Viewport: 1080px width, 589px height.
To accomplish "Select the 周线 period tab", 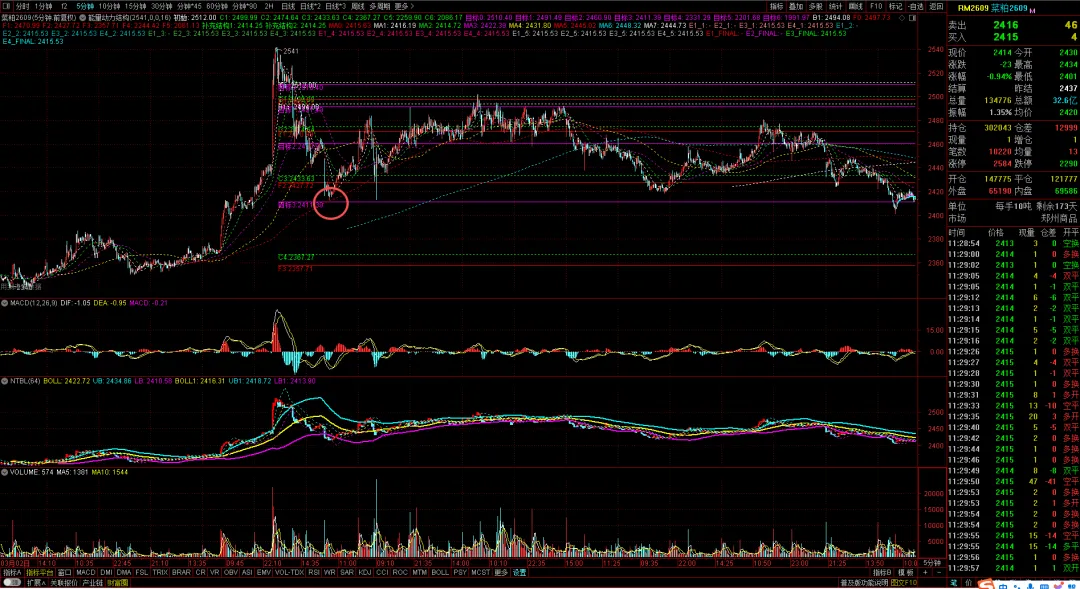I will point(357,6).
